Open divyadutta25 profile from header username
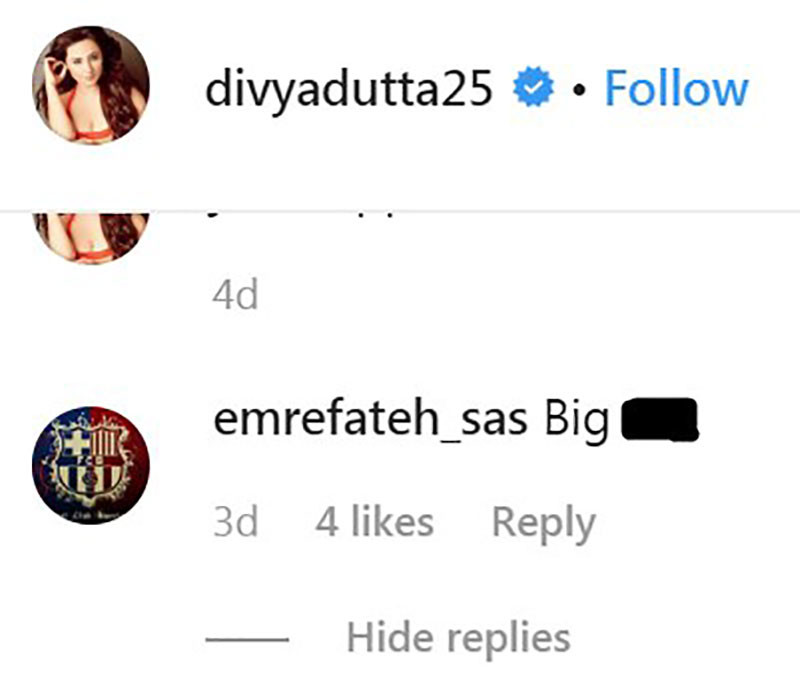The width and height of the screenshot is (800, 700). (x=349, y=90)
